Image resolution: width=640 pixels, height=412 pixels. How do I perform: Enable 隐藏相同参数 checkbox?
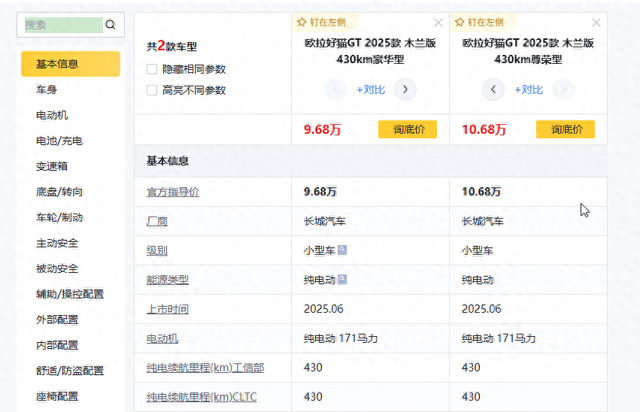click(152, 69)
